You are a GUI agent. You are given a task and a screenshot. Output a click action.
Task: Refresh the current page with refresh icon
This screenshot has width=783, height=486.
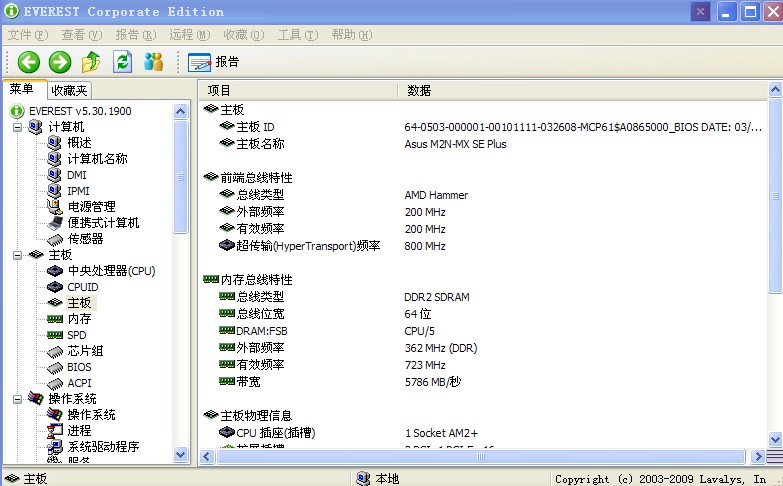point(122,62)
